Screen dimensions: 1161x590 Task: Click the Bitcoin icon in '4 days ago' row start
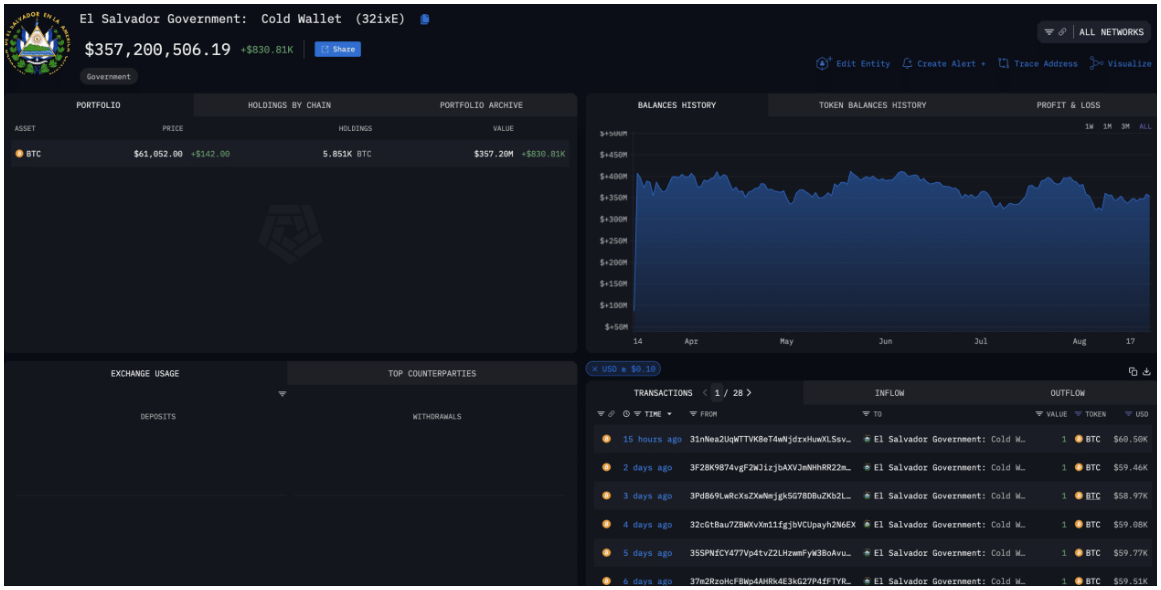coord(606,524)
